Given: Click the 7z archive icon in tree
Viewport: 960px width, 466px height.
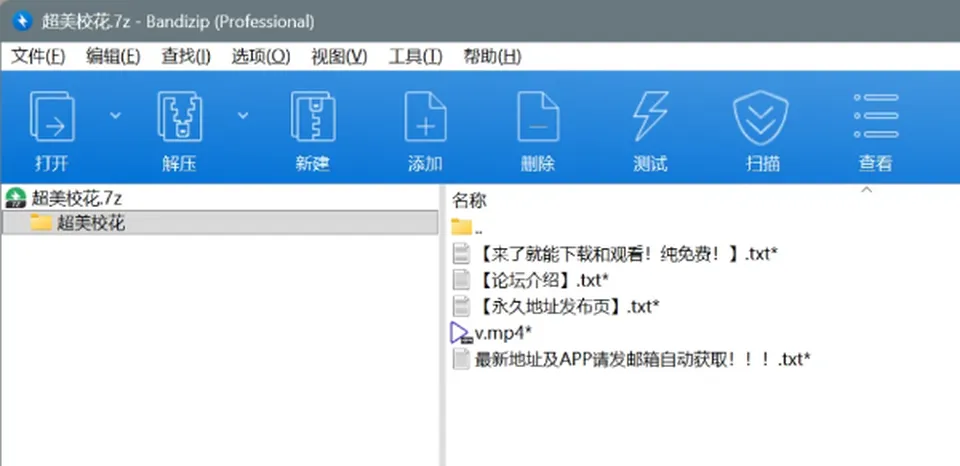Looking at the screenshot, I should tap(16, 198).
